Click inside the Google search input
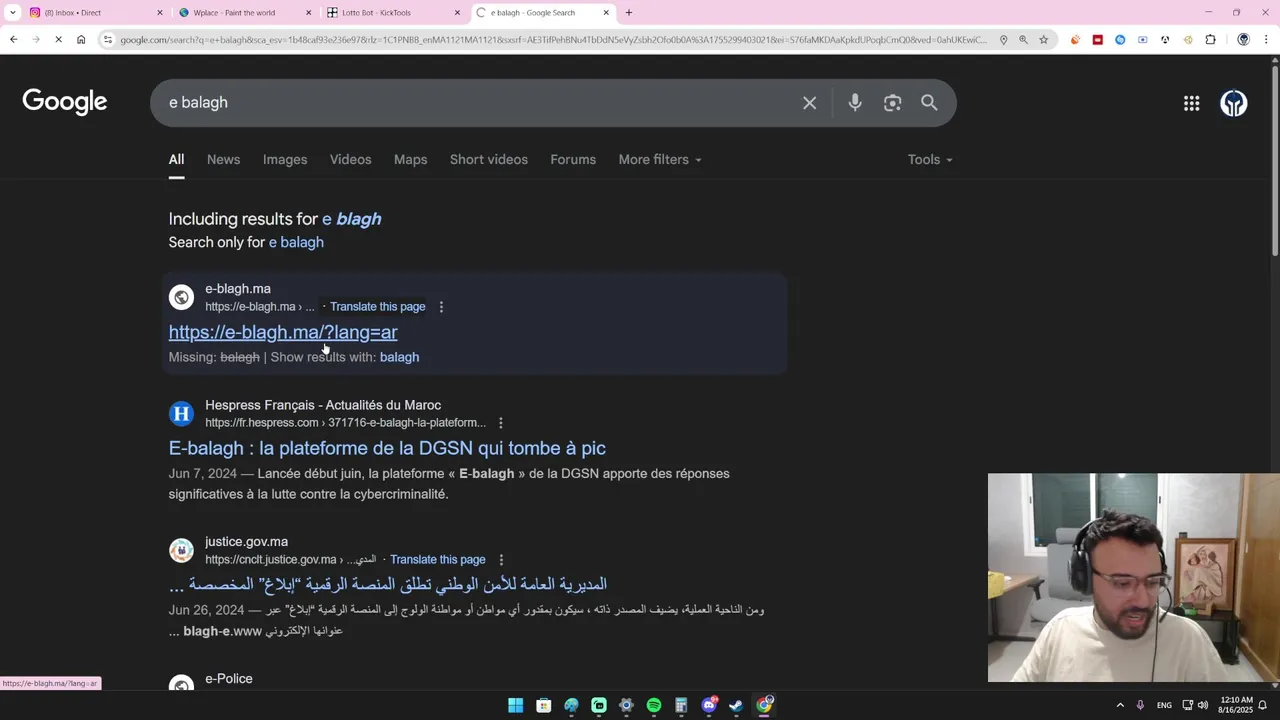The width and height of the screenshot is (1280, 720). 480,103
